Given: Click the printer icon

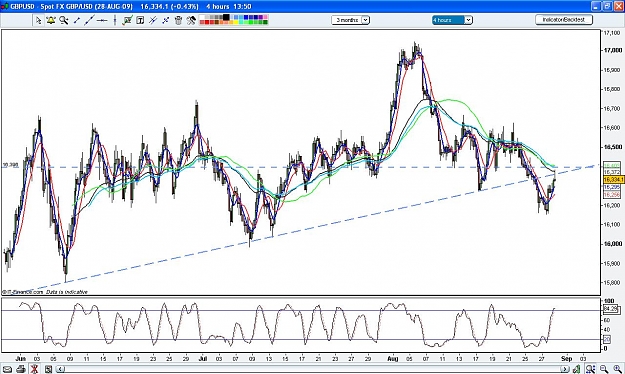Looking at the screenshot, I should [21, 369].
